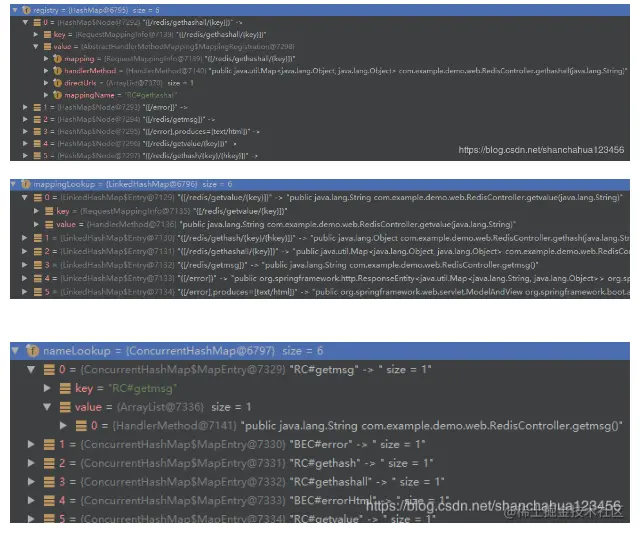Click the mappingName field icon

(x=57, y=95)
